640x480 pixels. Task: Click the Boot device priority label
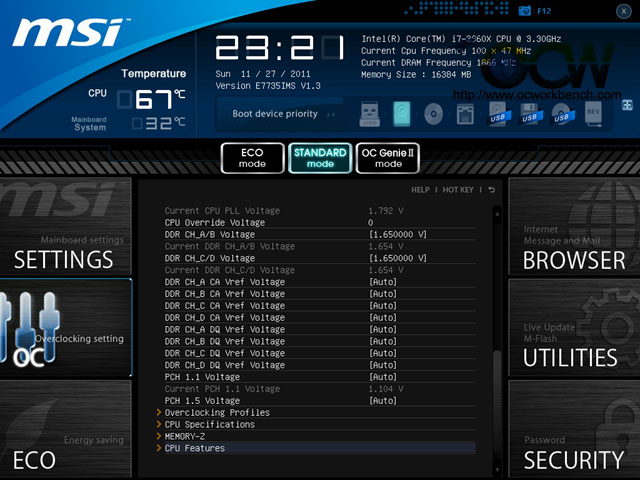(275, 114)
